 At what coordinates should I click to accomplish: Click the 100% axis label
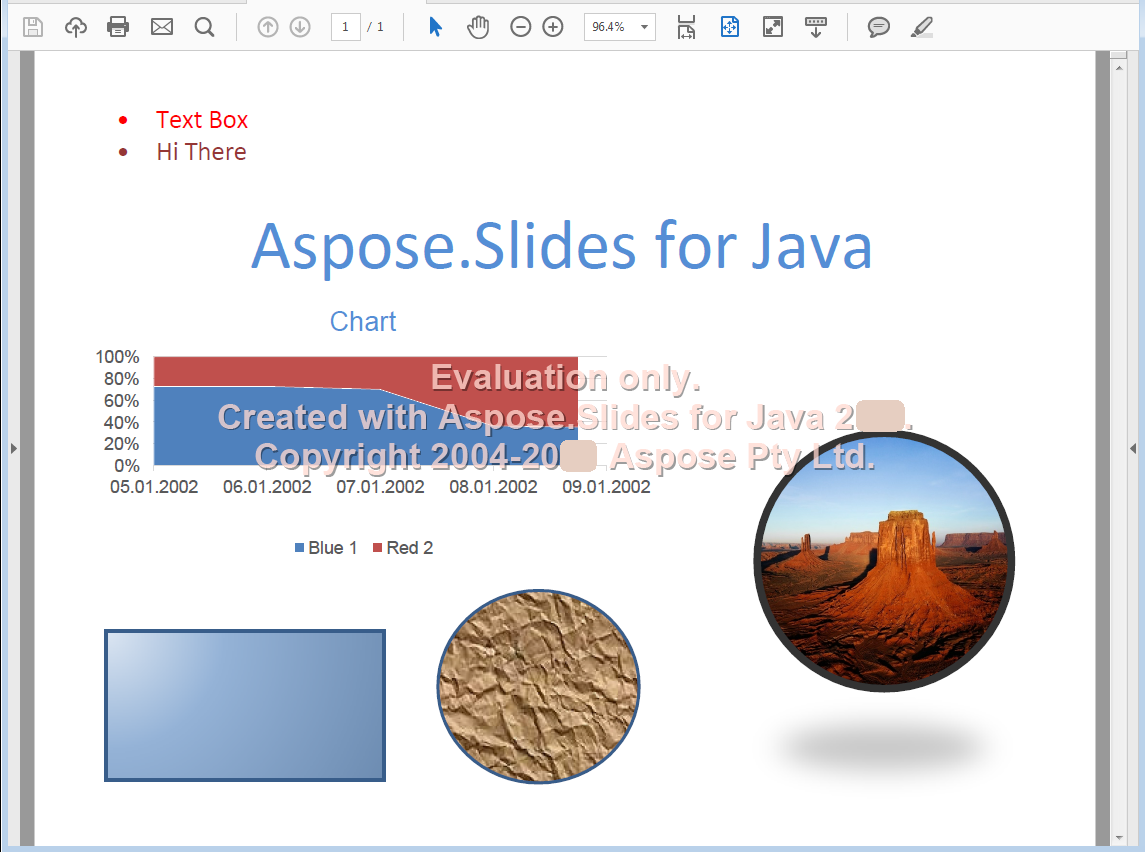click(x=117, y=357)
